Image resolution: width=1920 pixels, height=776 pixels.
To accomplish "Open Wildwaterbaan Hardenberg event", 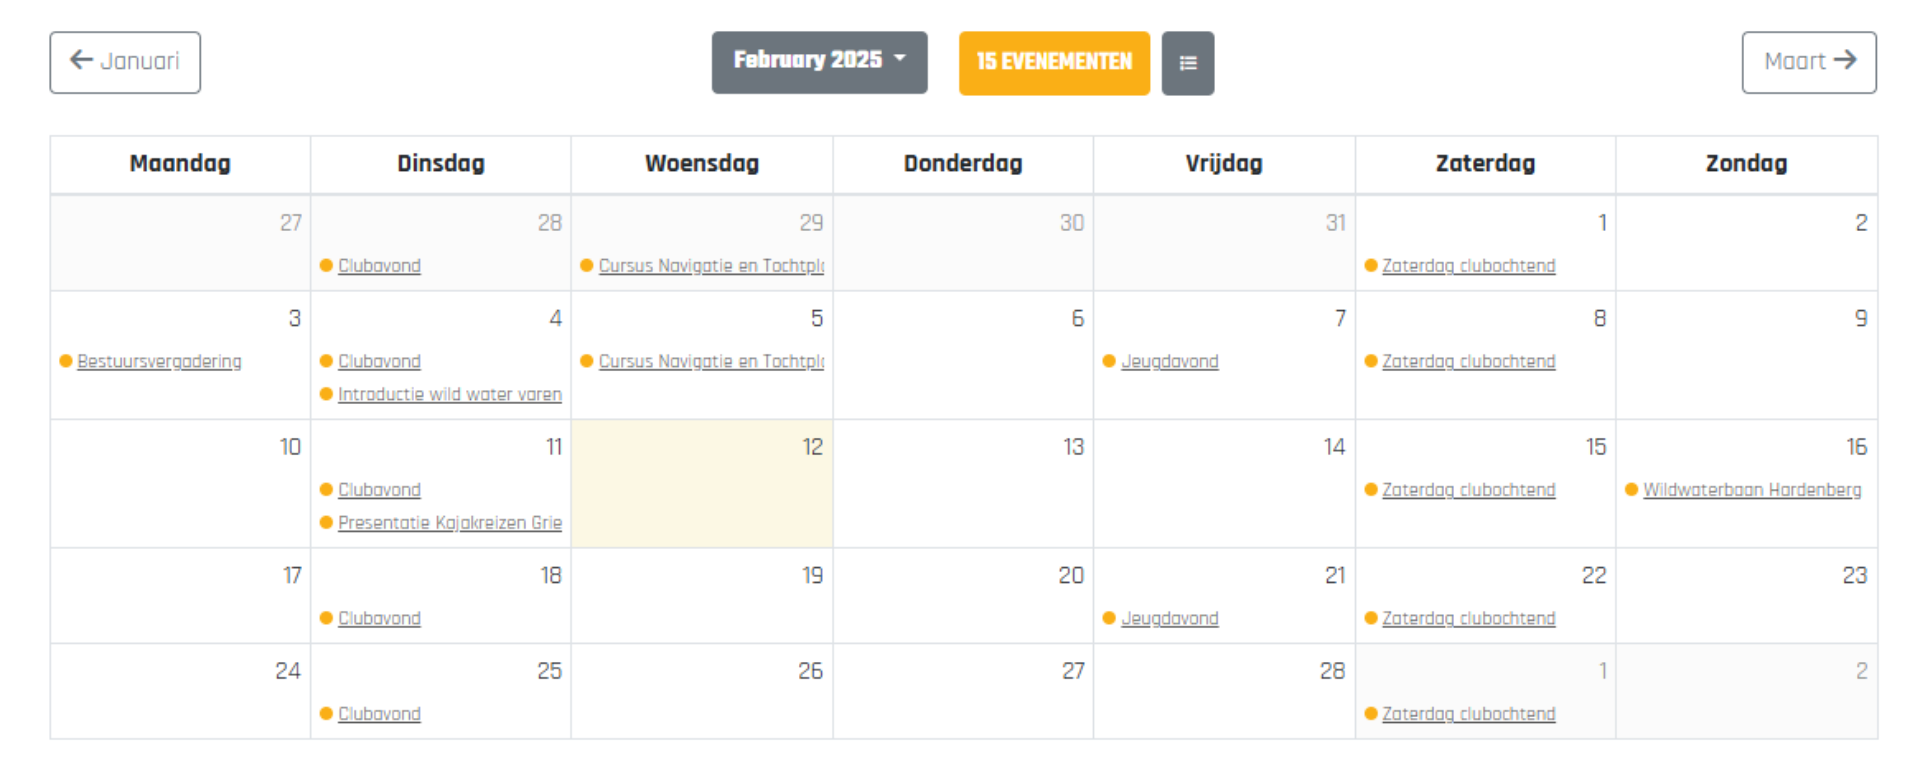I will tap(1751, 490).
